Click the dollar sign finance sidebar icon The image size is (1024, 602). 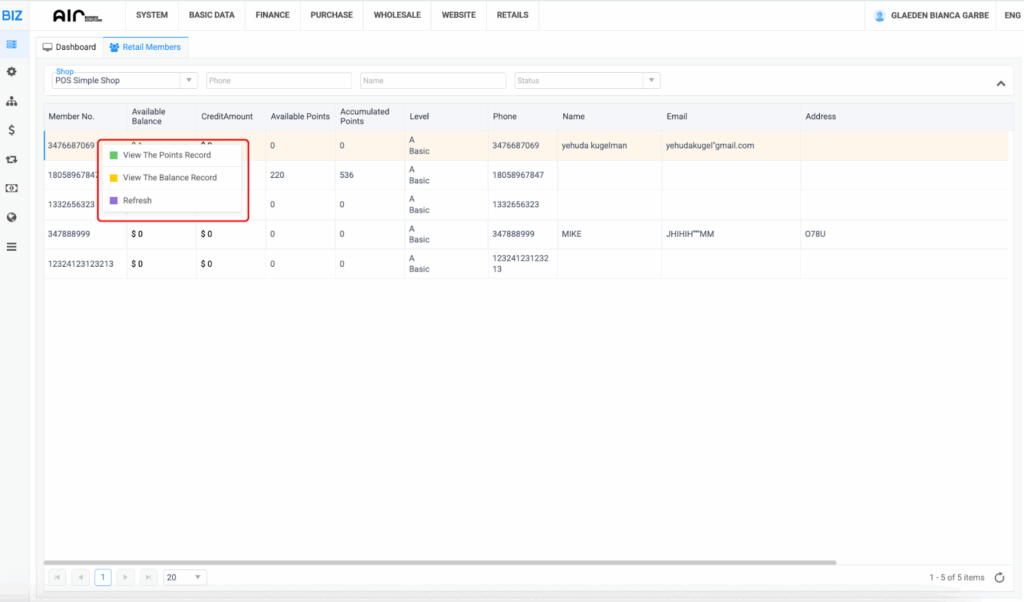coord(11,130)
